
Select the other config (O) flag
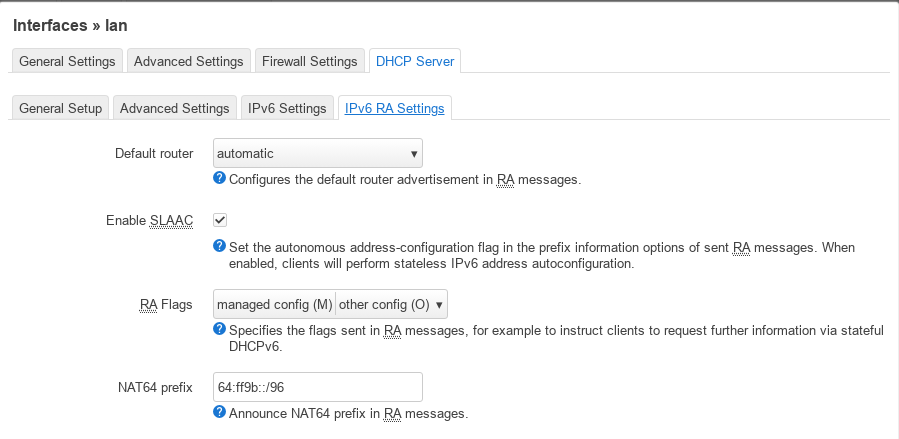click(384, 305)
